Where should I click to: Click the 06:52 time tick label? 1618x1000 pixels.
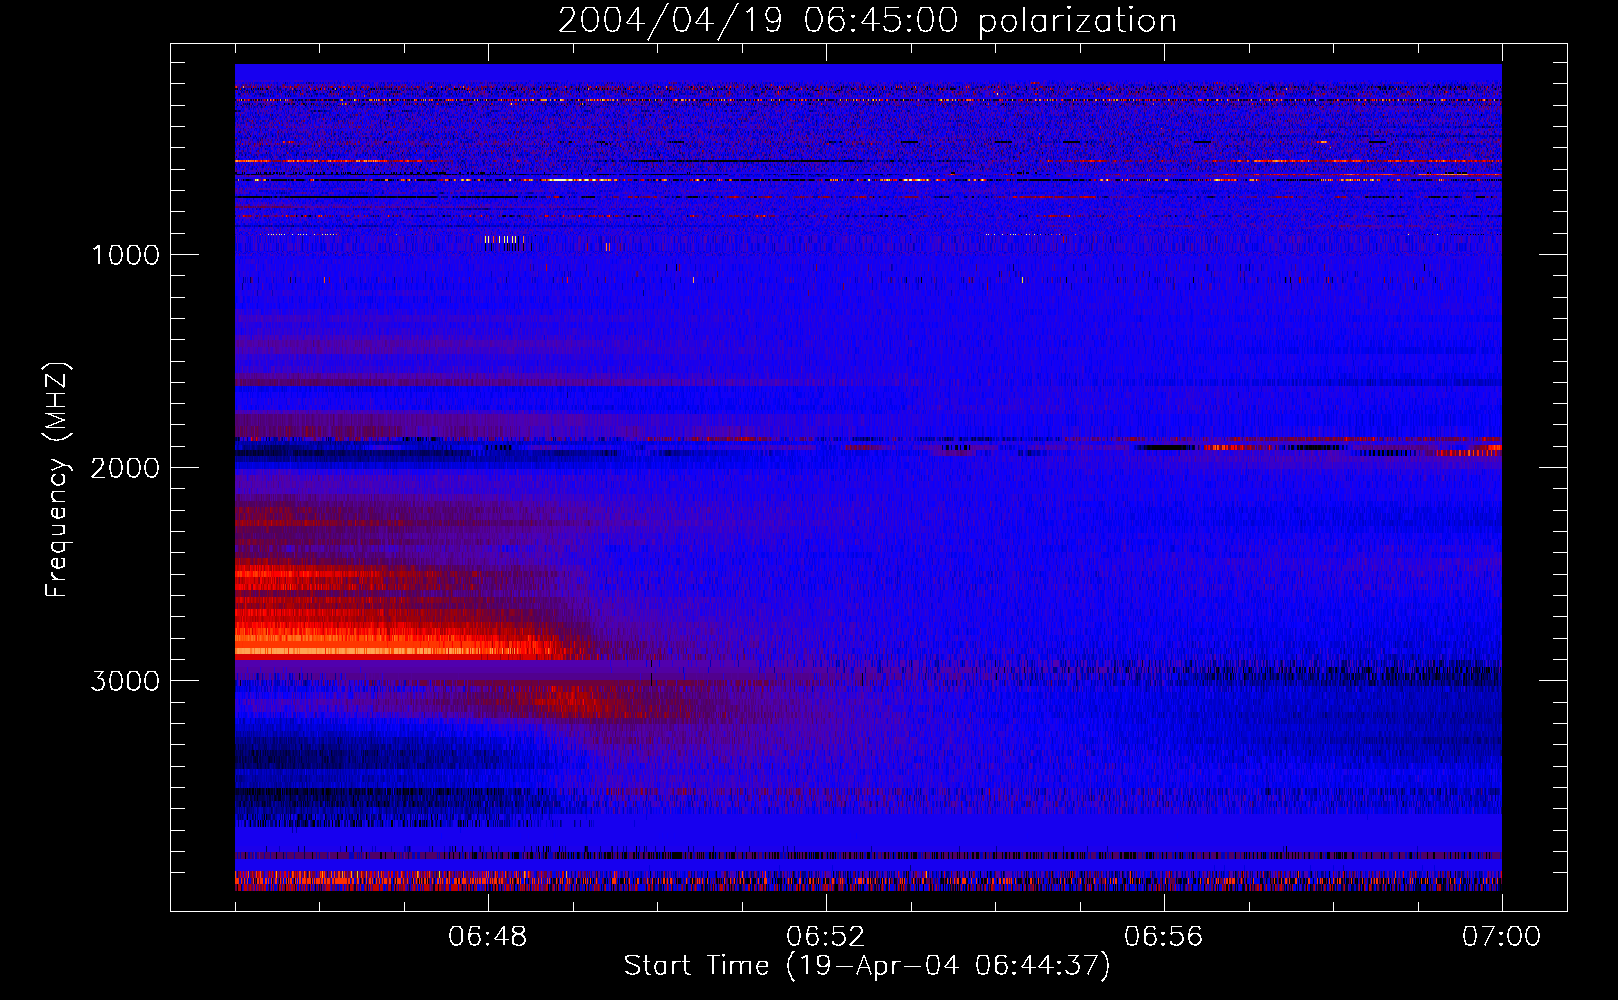click(x=826, y=937)
